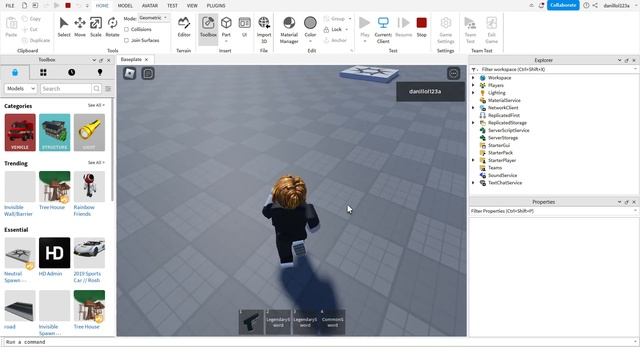The image size is (640, 360).
Task: Open the Mode Geometric dropdown
Action: [x=153, y=18]
